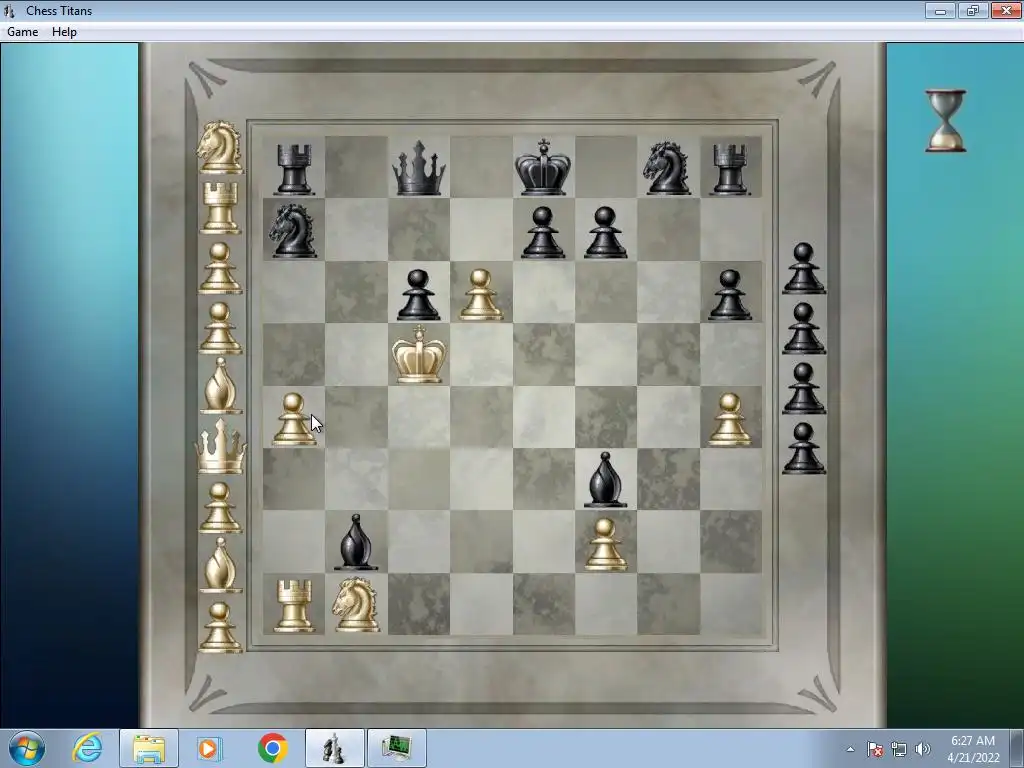
Task: Select the black bishop on b2
Action: (356, 543)
